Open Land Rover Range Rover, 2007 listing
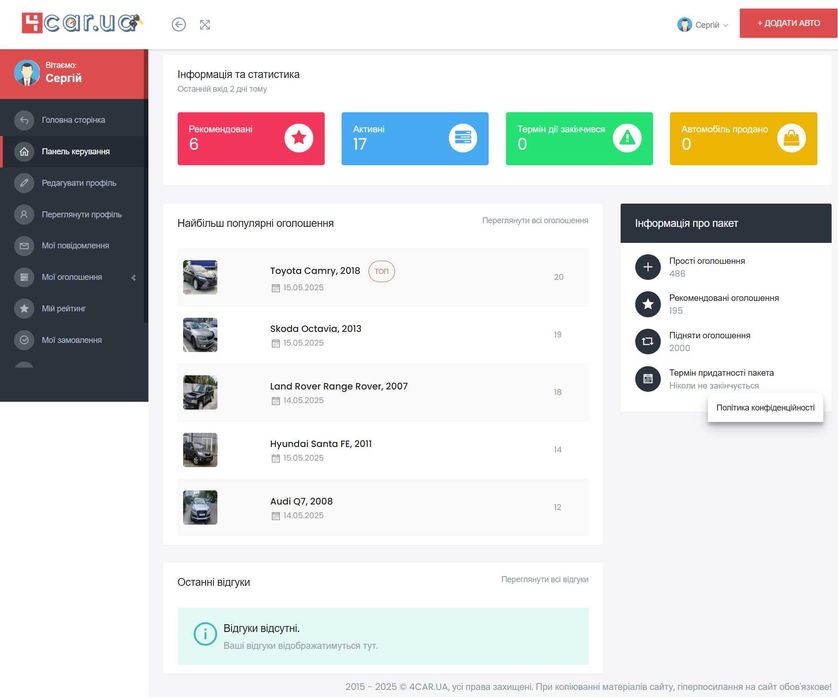This screenshot has width=838, height=699. coord(338,386)
